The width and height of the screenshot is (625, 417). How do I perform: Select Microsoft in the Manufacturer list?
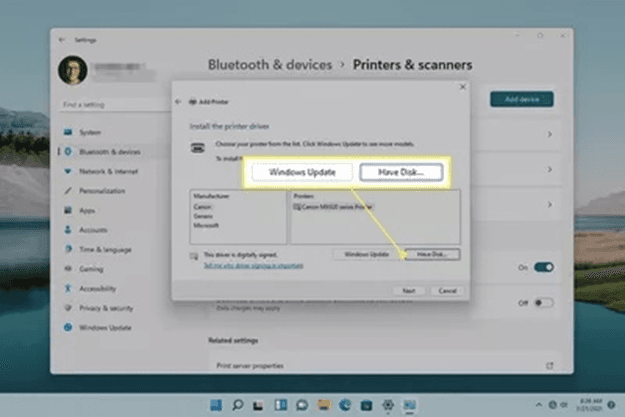pyautogui.click(x=206, y=226)
